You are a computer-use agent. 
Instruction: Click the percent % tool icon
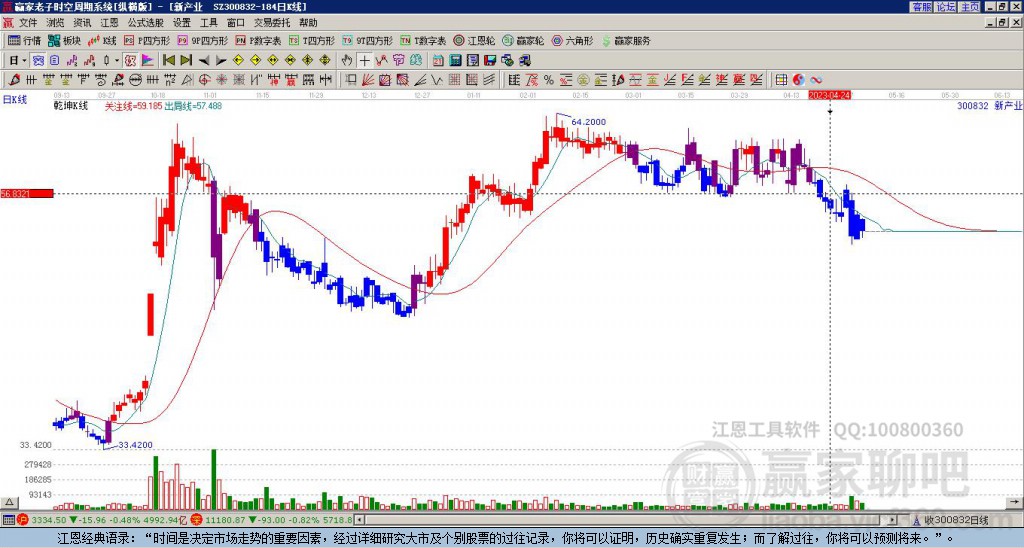[549, 80]
